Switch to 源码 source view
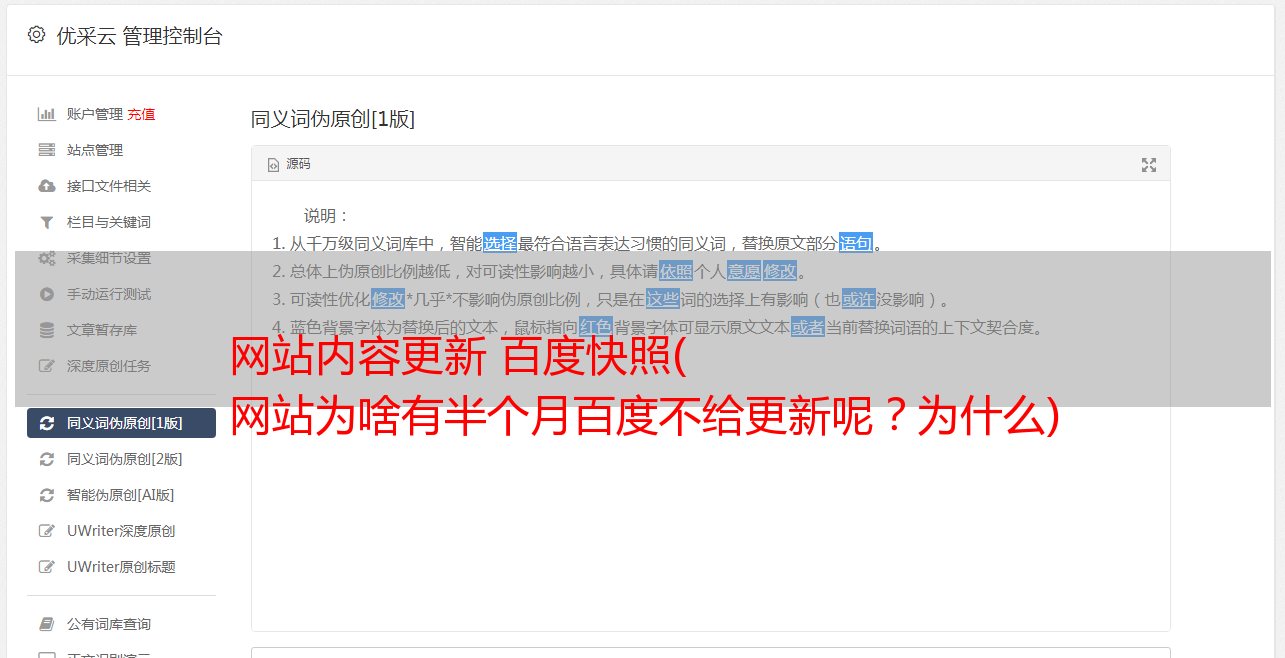 pyautogui.click(x=298, y=164)
